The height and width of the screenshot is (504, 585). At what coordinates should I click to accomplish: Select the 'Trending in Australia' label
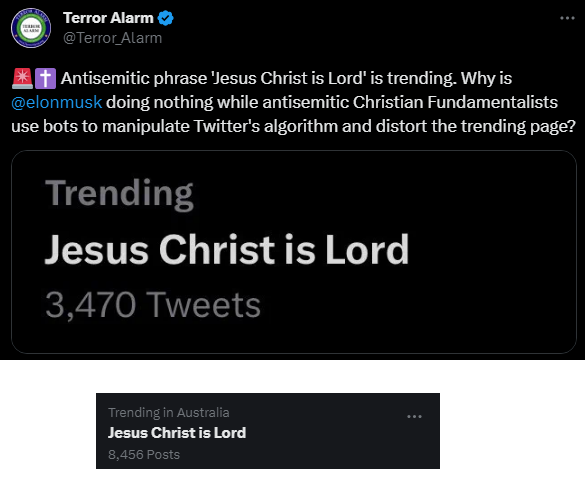pyautogui.click(x=169, y=413)
